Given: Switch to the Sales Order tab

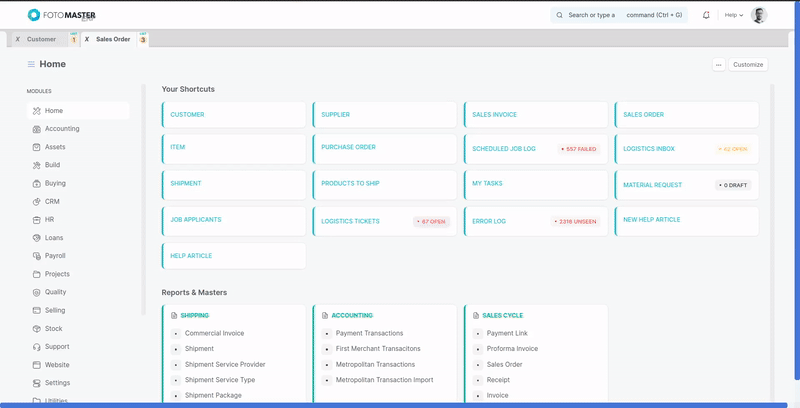Looking at the screenshot, I should [113, 39].
